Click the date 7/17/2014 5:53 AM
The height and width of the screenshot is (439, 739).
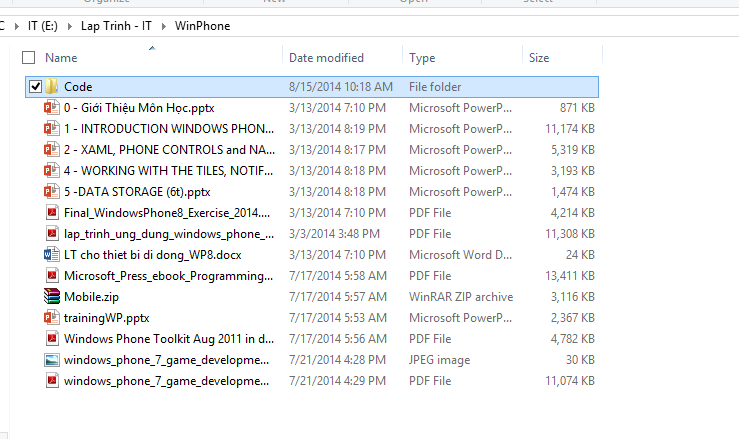pos(338,317)
